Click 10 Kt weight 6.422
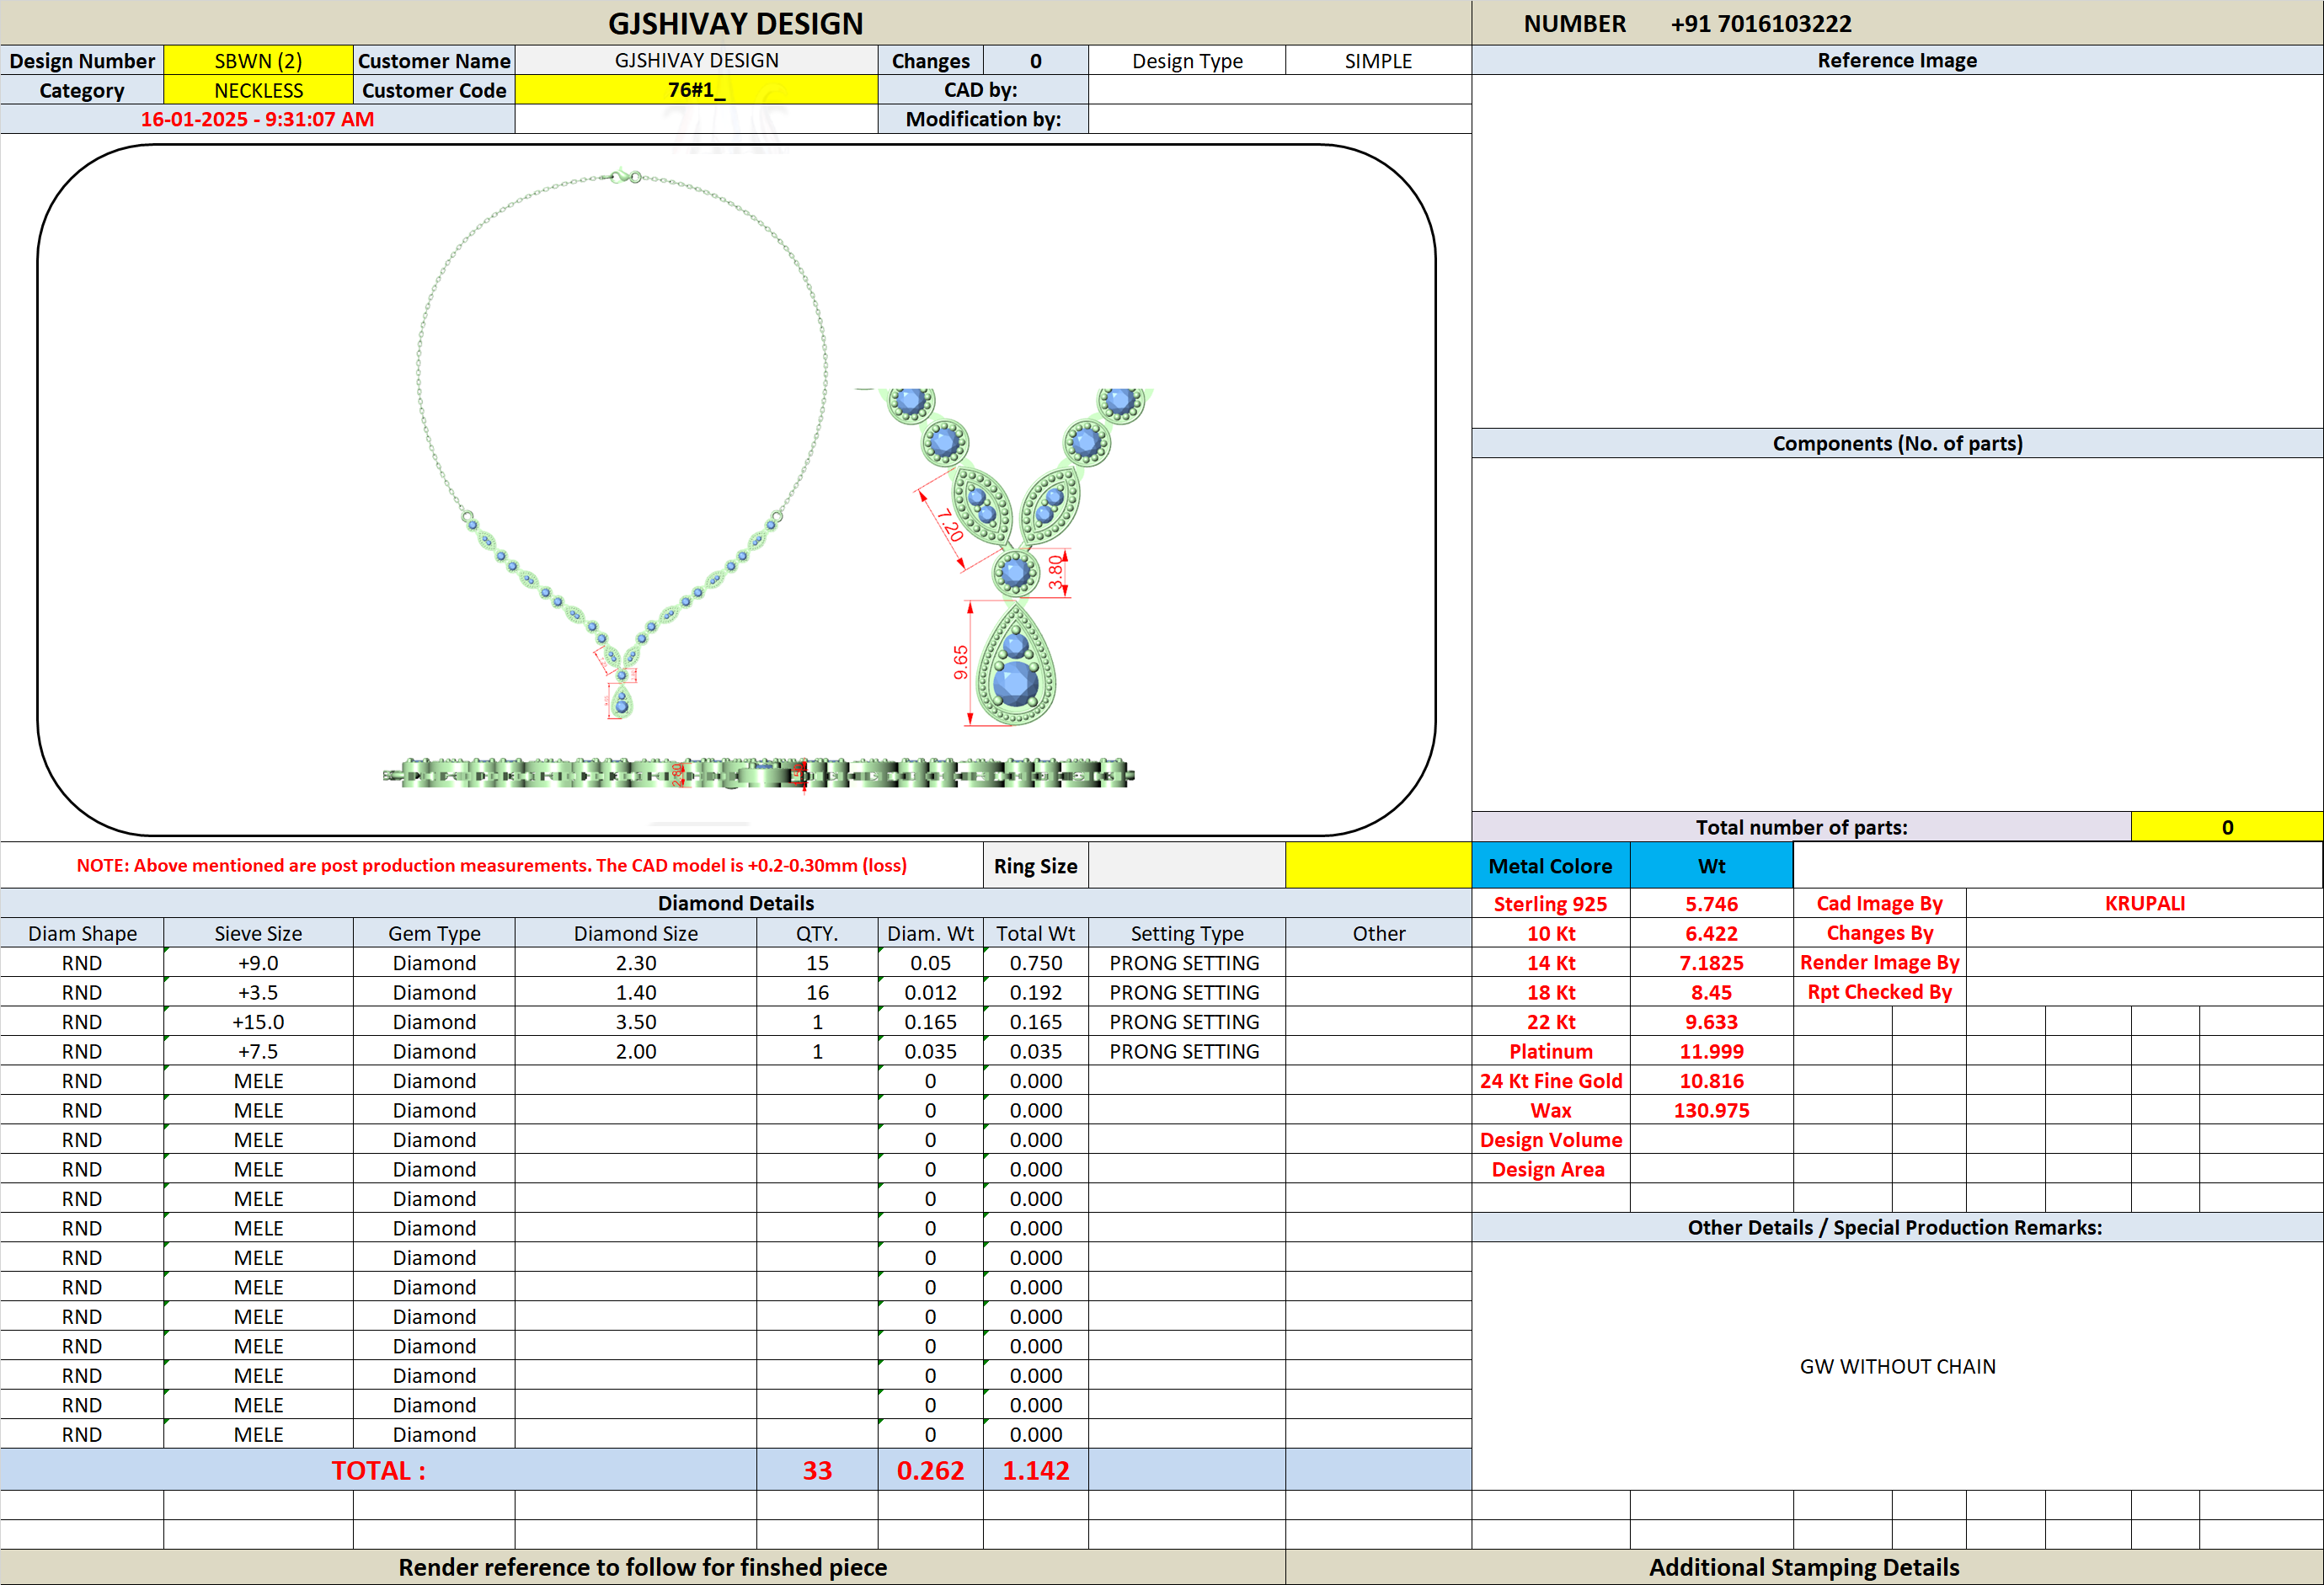Viewport: 2324px width, 1585px height. coord(1711,933)
